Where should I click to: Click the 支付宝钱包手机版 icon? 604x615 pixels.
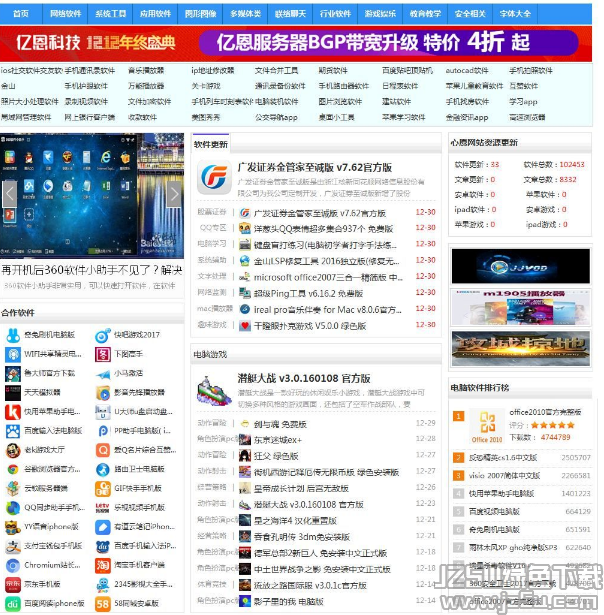pos(13,546)
